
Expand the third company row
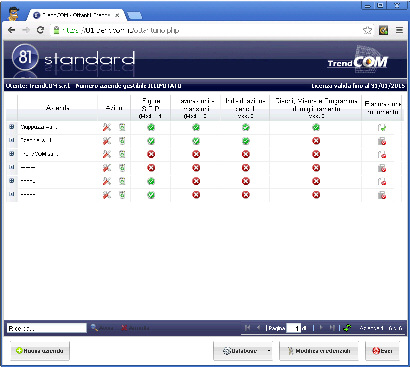(x=12, y=154)
